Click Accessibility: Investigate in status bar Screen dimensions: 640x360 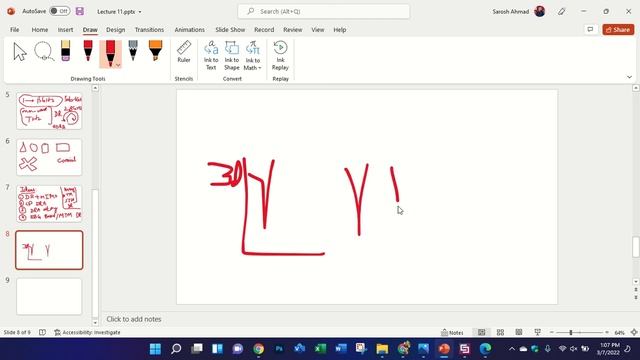tap(87, 332)
